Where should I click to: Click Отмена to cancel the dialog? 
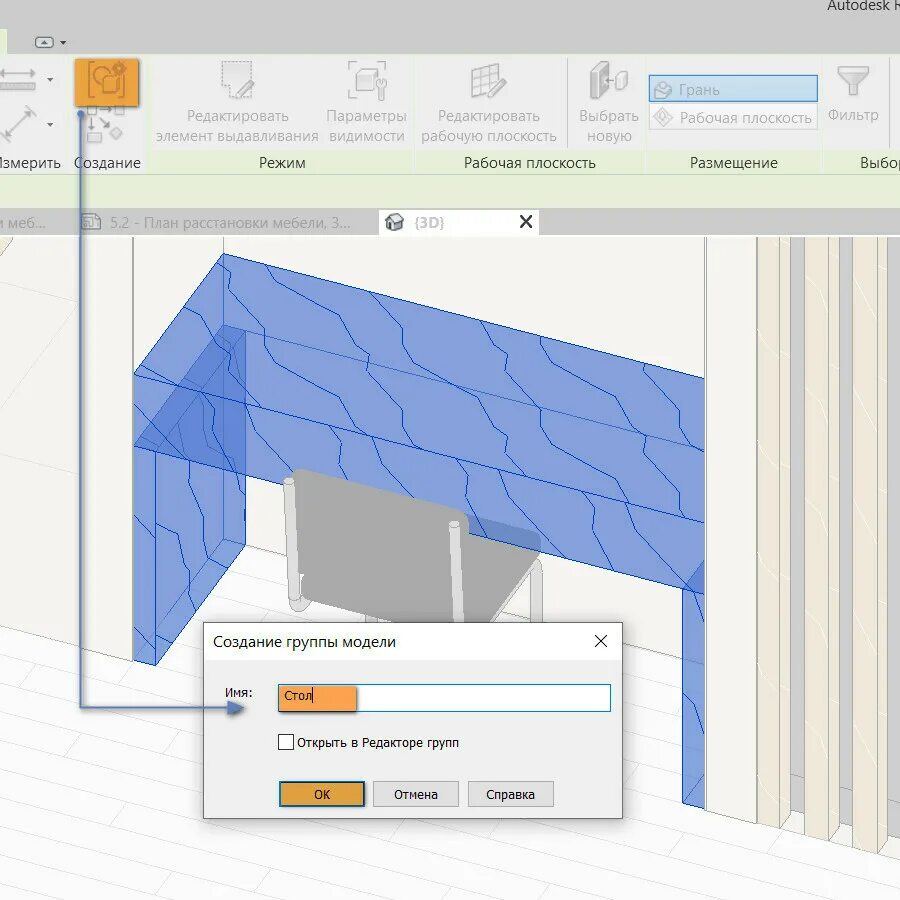coord(416,794)
